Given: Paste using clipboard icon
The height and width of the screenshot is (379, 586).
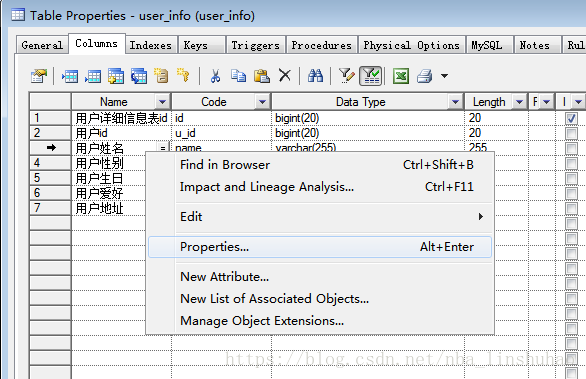Looking at the screenshot, I should tap(262, 76).
